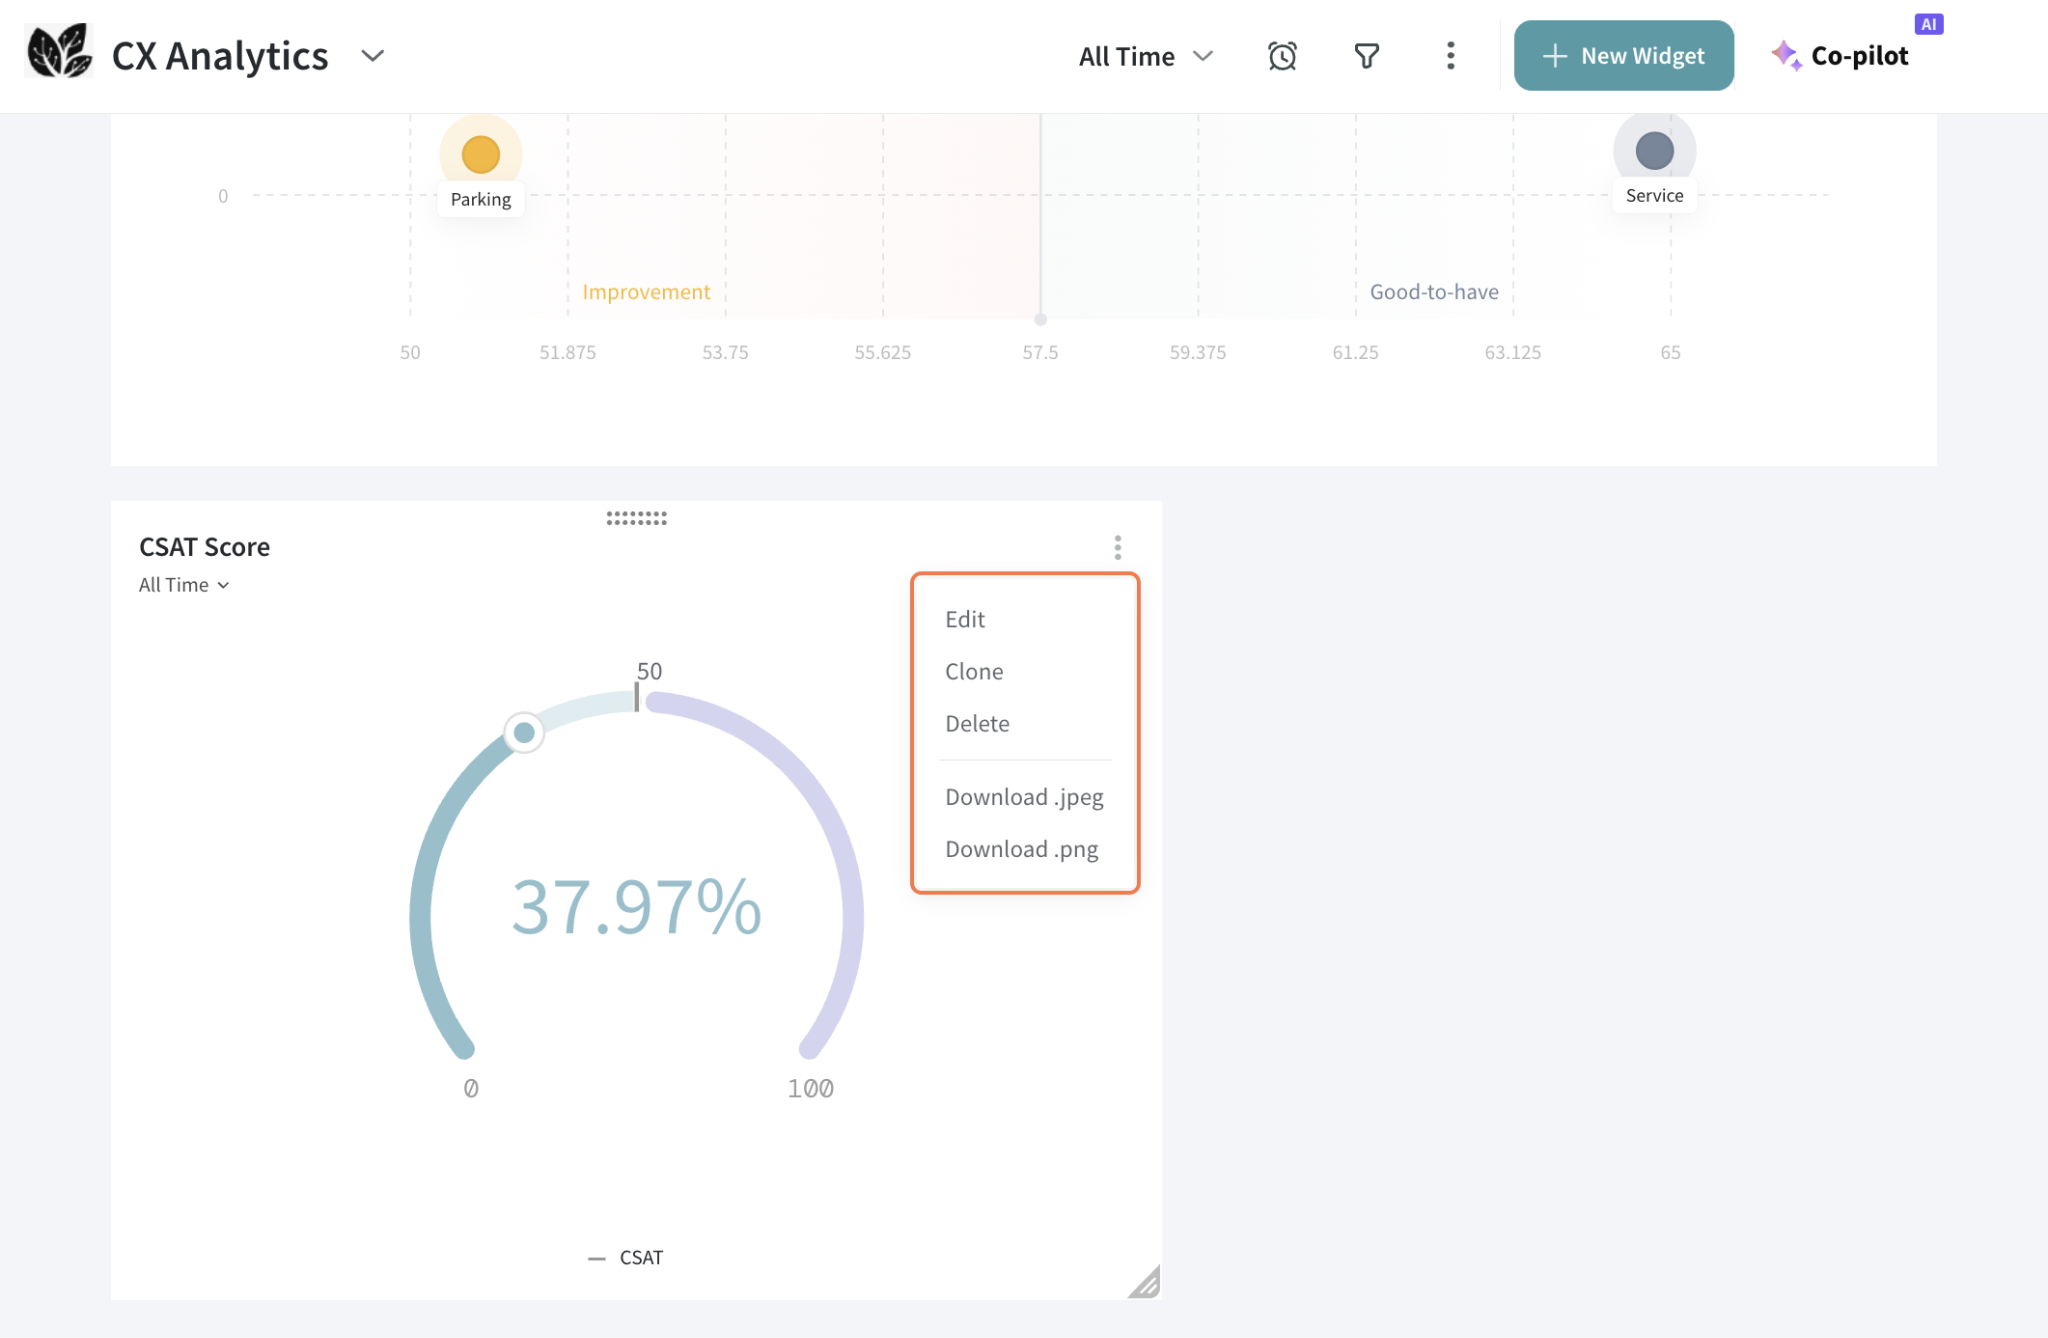Select Delete from the widget menu
Viewport: 2048px width, 1338px height.
point(977,723)
